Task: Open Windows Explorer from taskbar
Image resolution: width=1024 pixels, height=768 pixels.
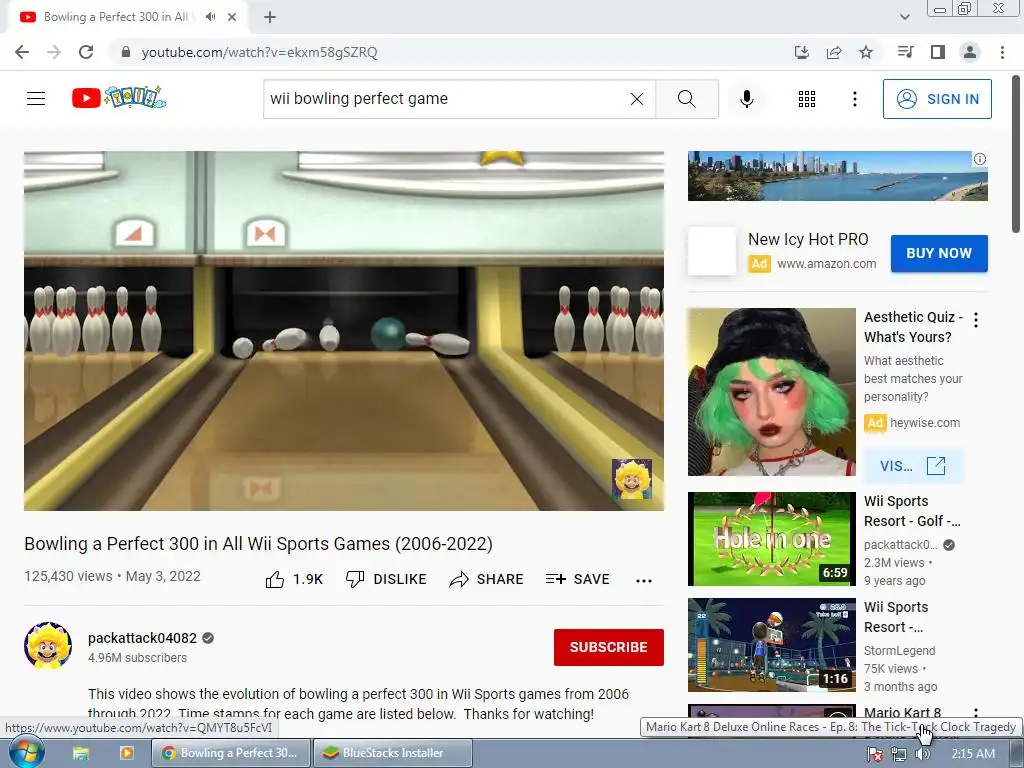Action: pos(80,753)
